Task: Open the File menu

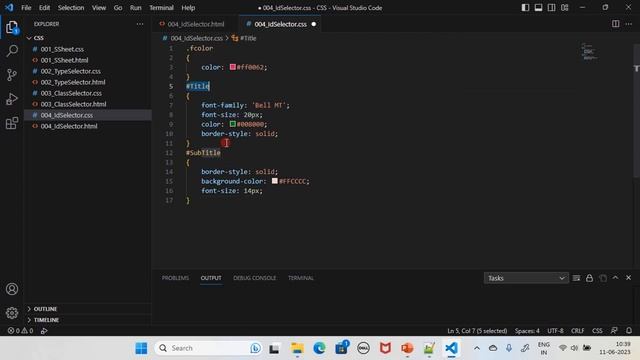Action: coord(26,8)
